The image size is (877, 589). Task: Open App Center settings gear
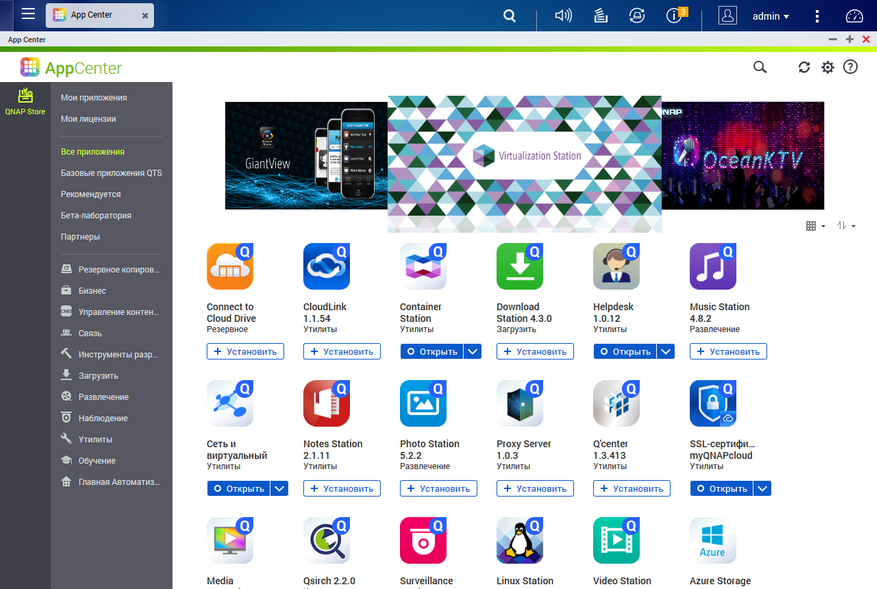(x=827, y=67)
